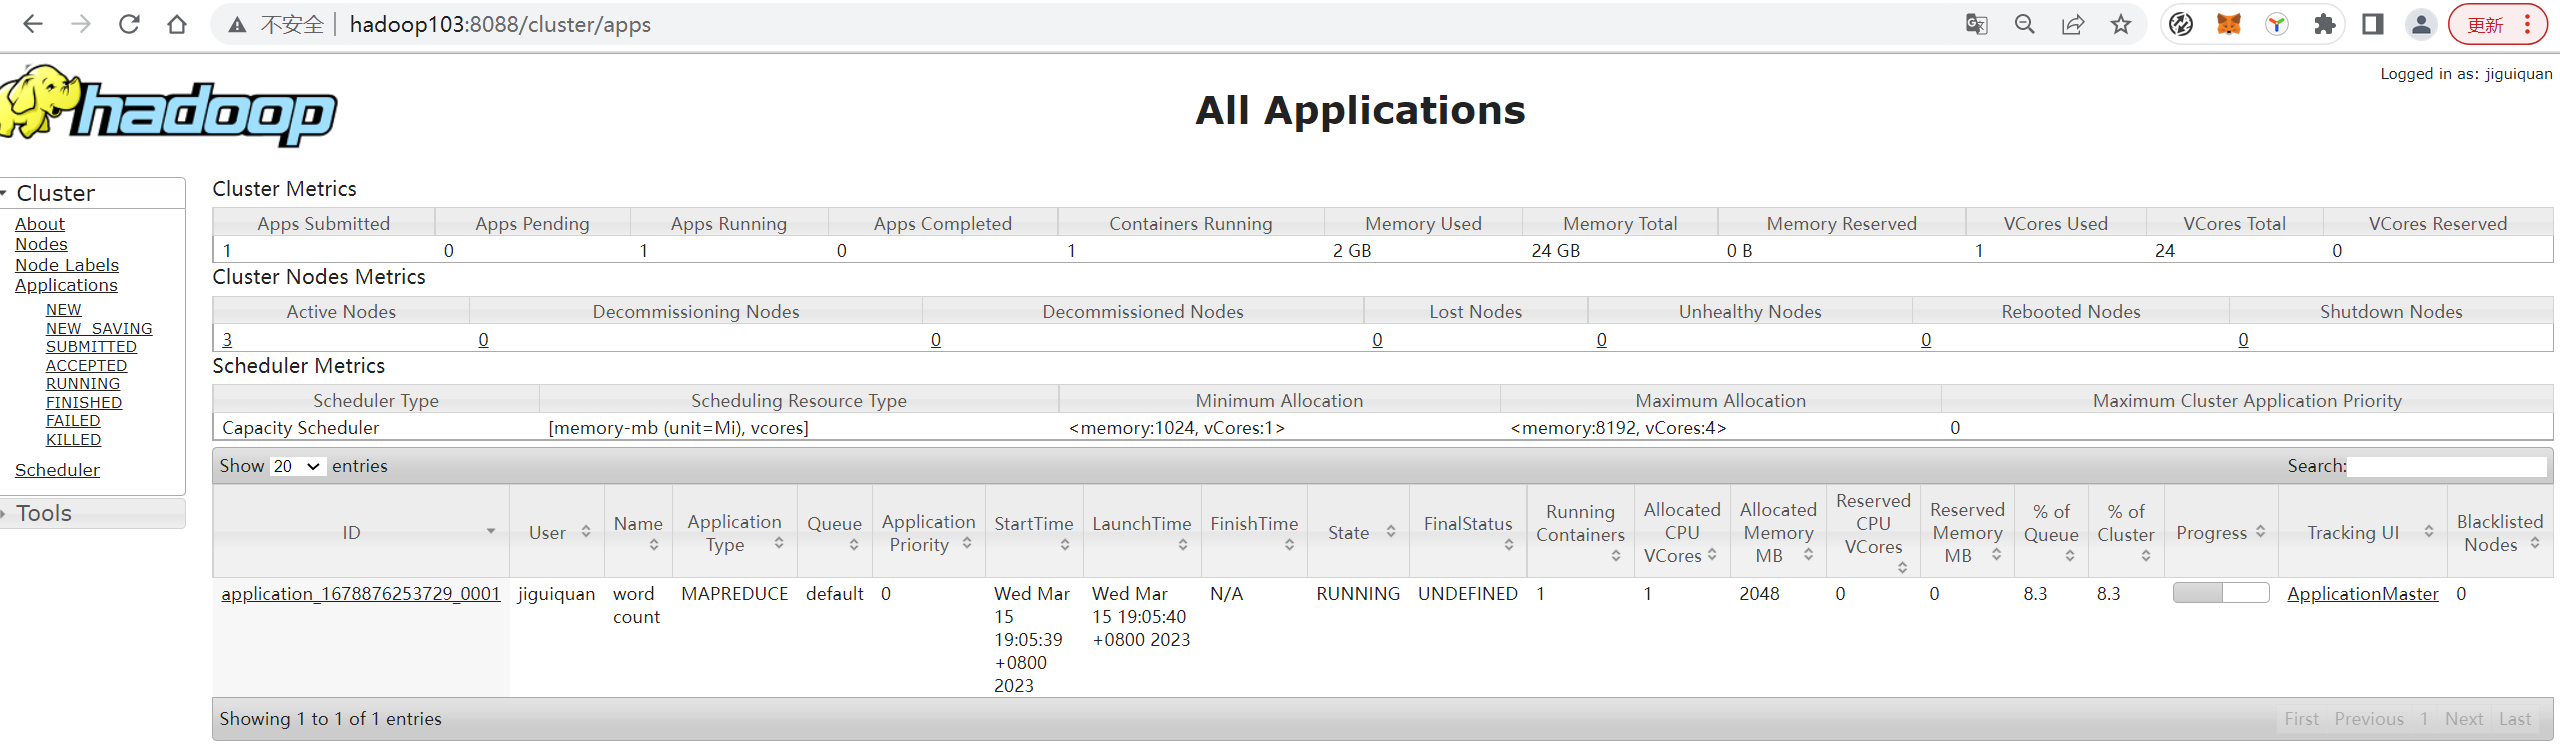
Task: Sort by State column
Action: (1391, 532)
